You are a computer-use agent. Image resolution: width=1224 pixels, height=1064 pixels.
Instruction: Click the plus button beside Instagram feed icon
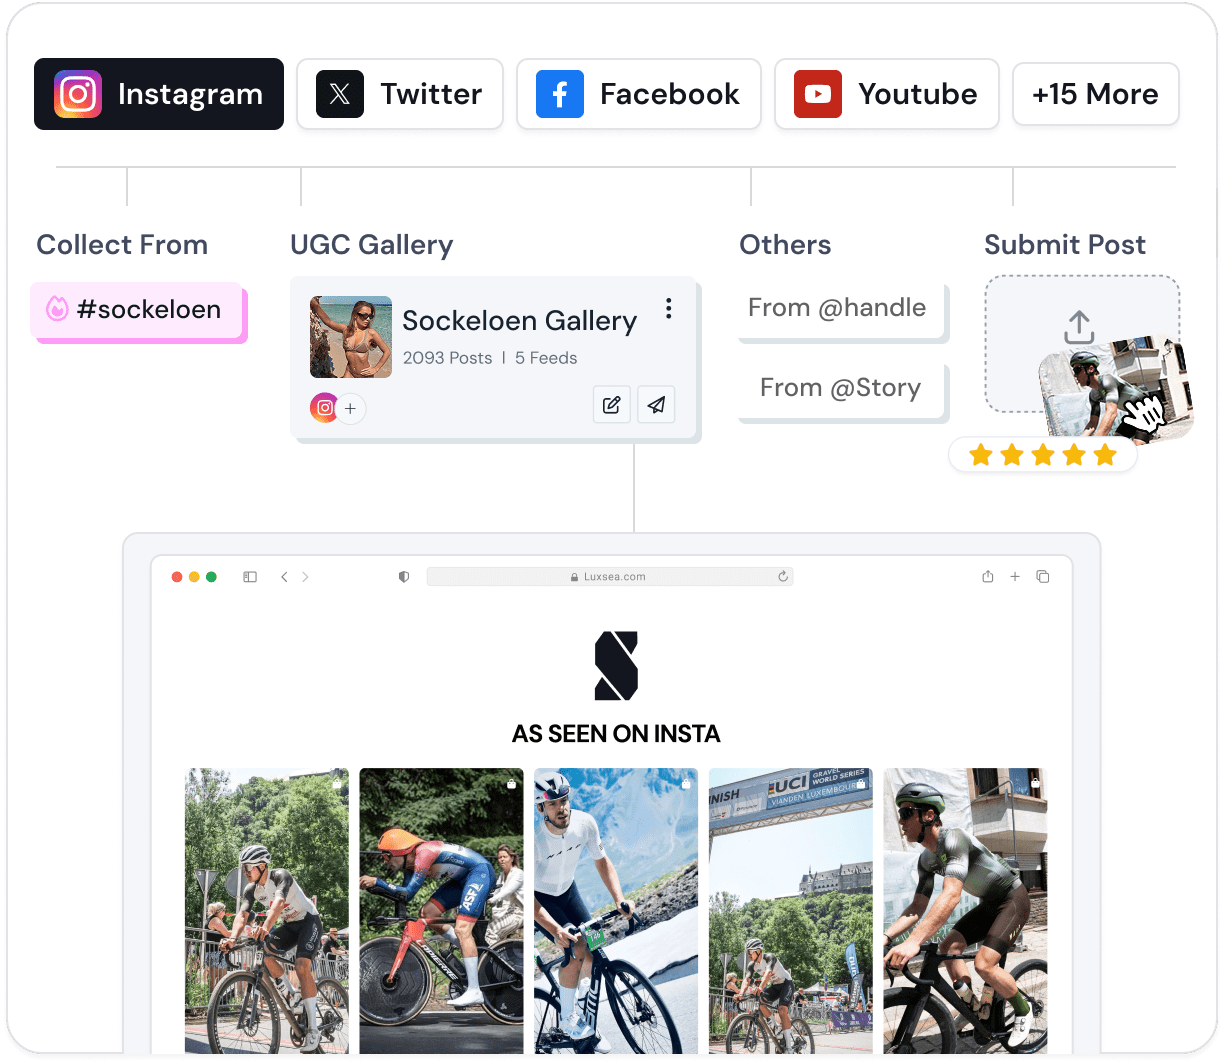click(350, 409)
